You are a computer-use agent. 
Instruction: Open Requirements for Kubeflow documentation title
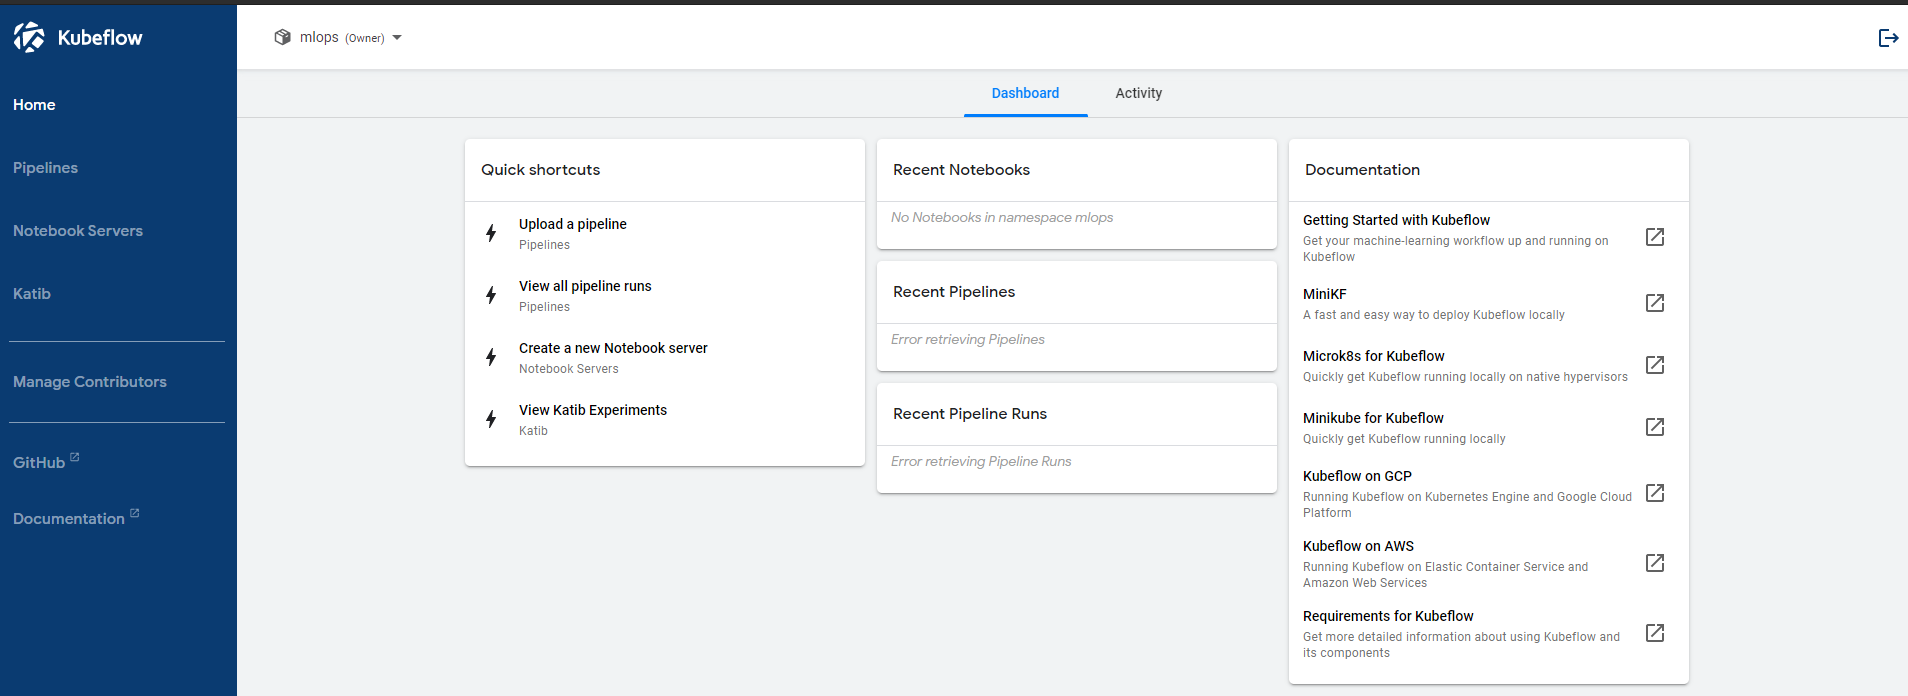1388,616
